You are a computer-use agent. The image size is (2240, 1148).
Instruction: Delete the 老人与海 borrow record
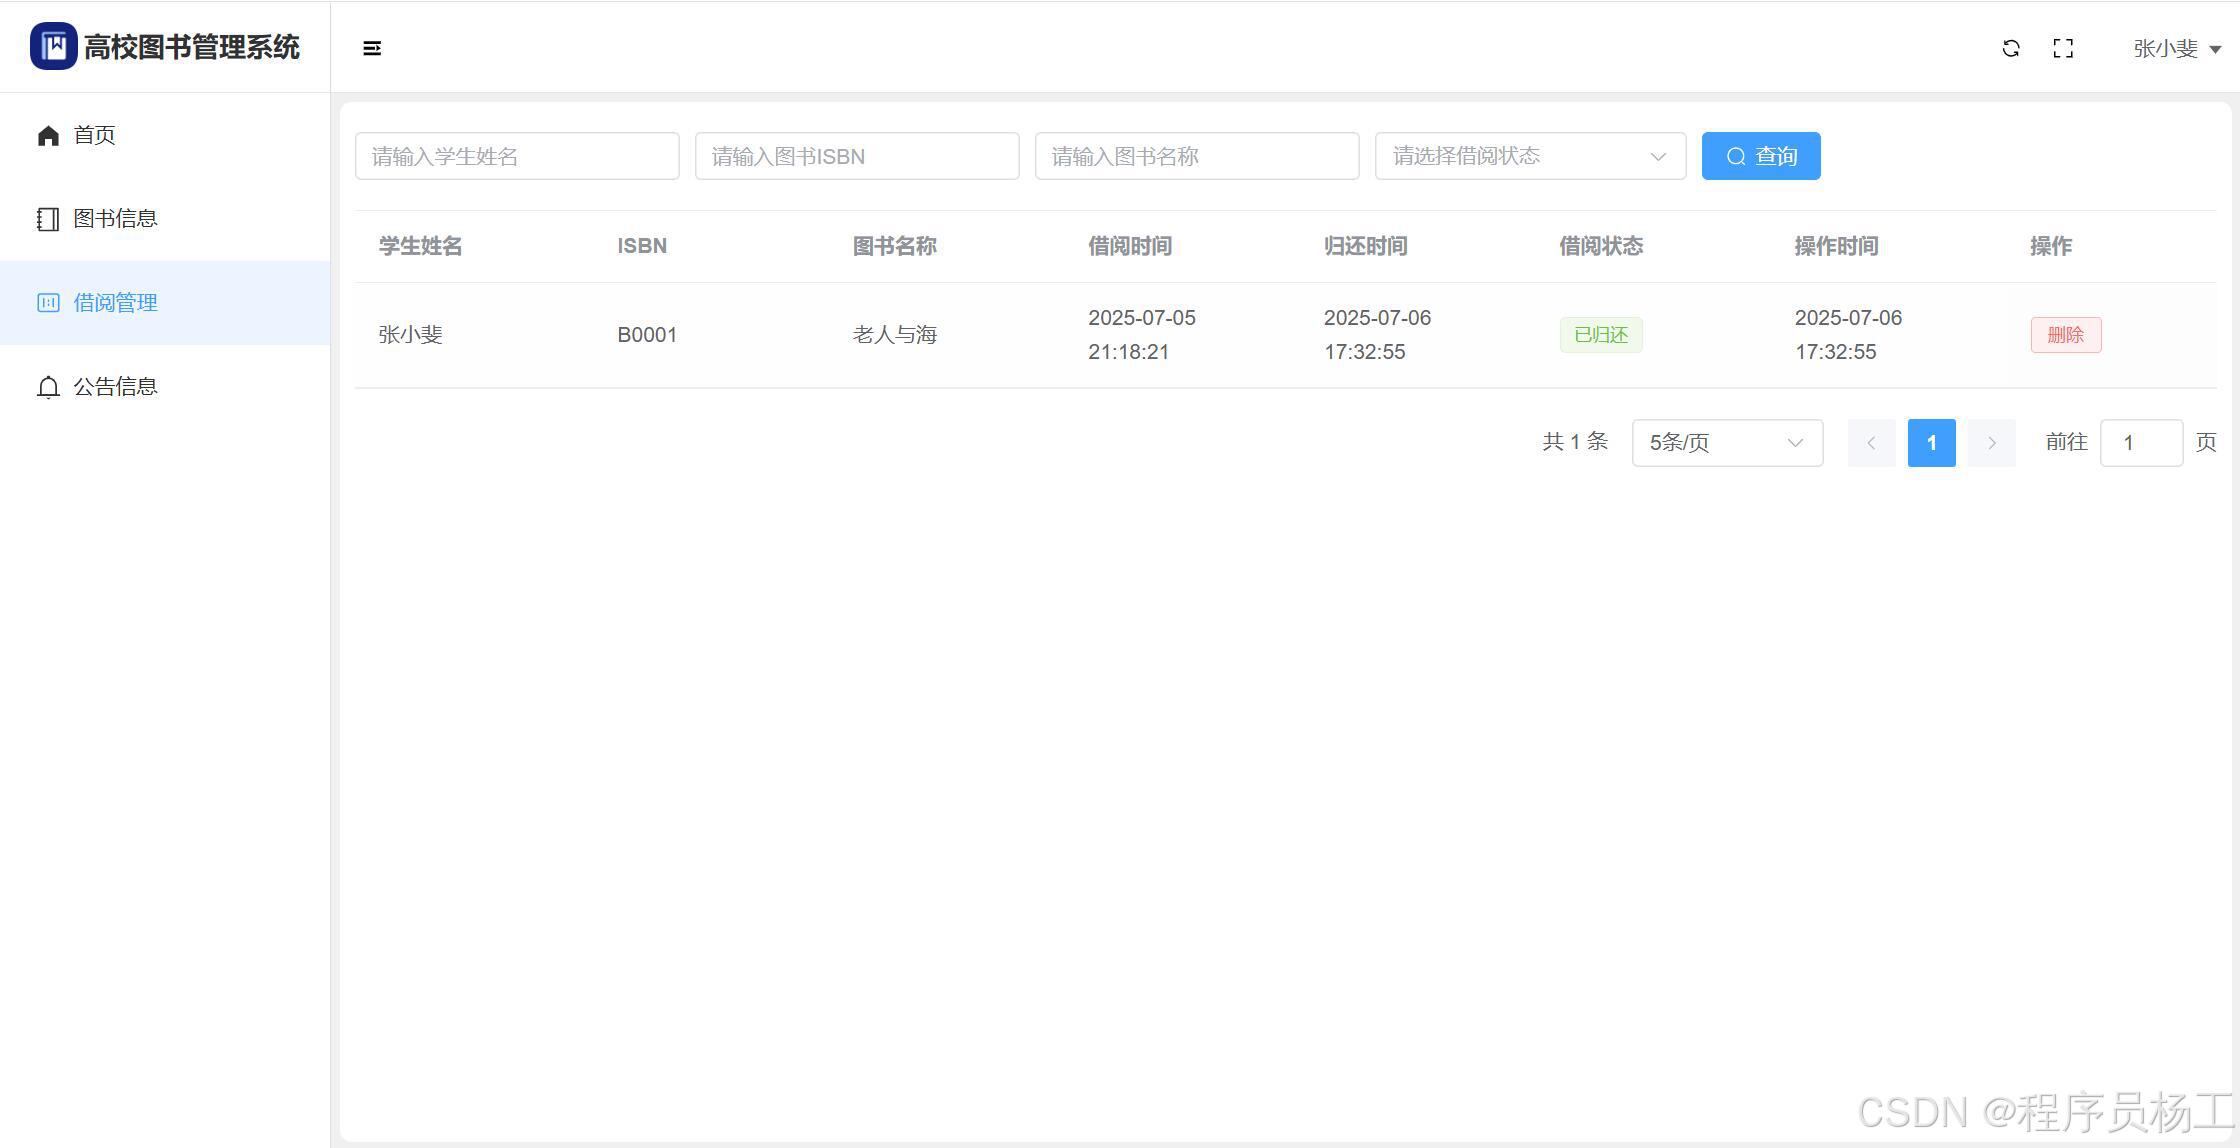click(x=2065, y=335)
